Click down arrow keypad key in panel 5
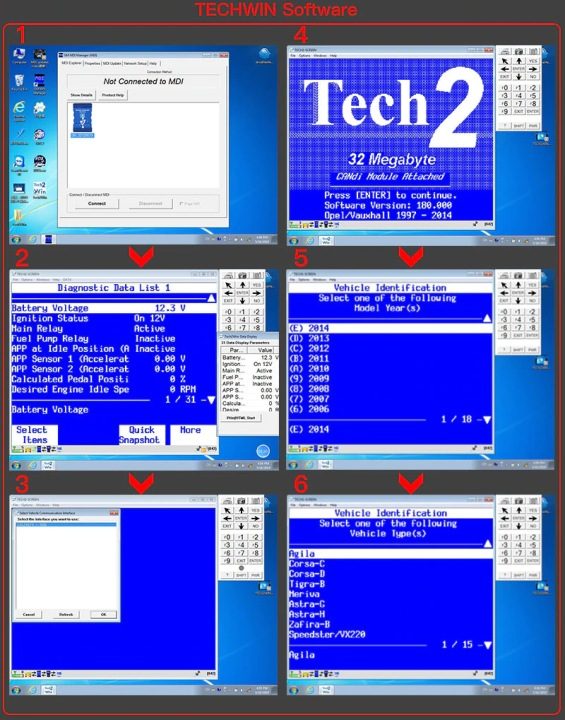 pyautogui.click(x=519, y=301)
